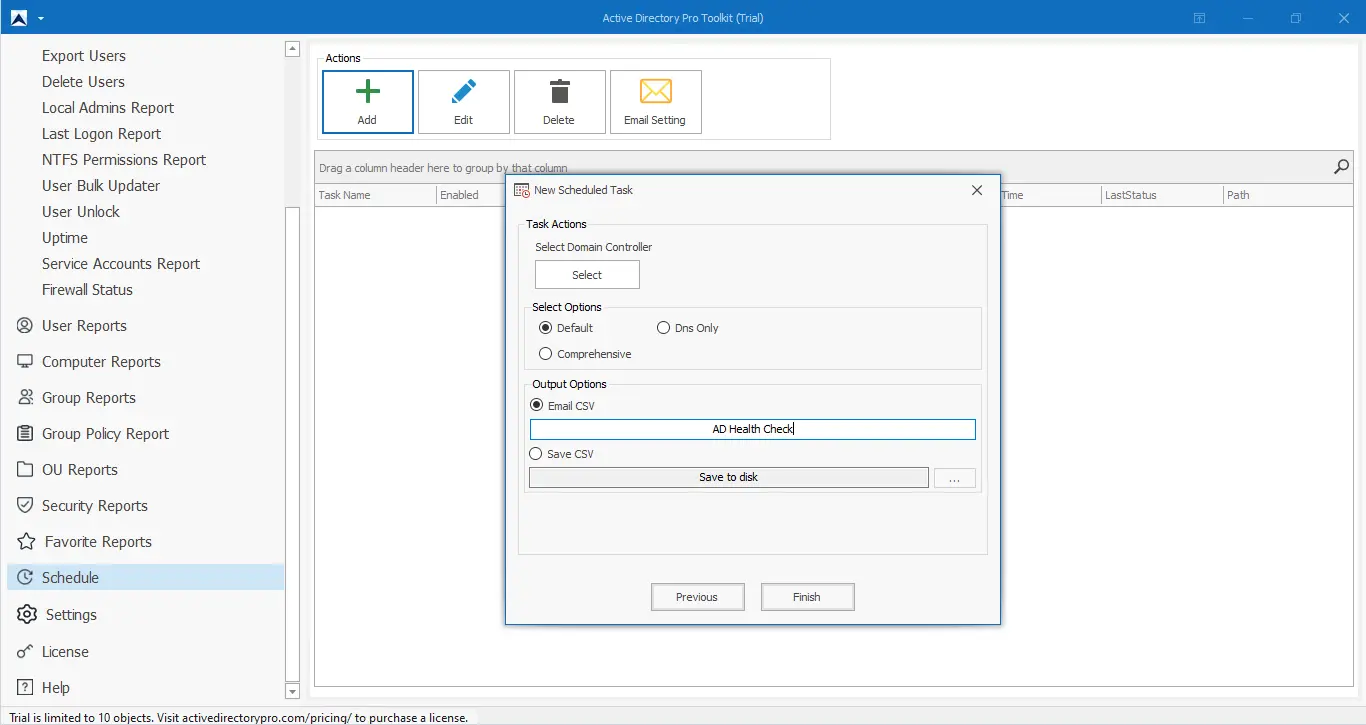Click the AD Health Check text field

tap(753, 429)
